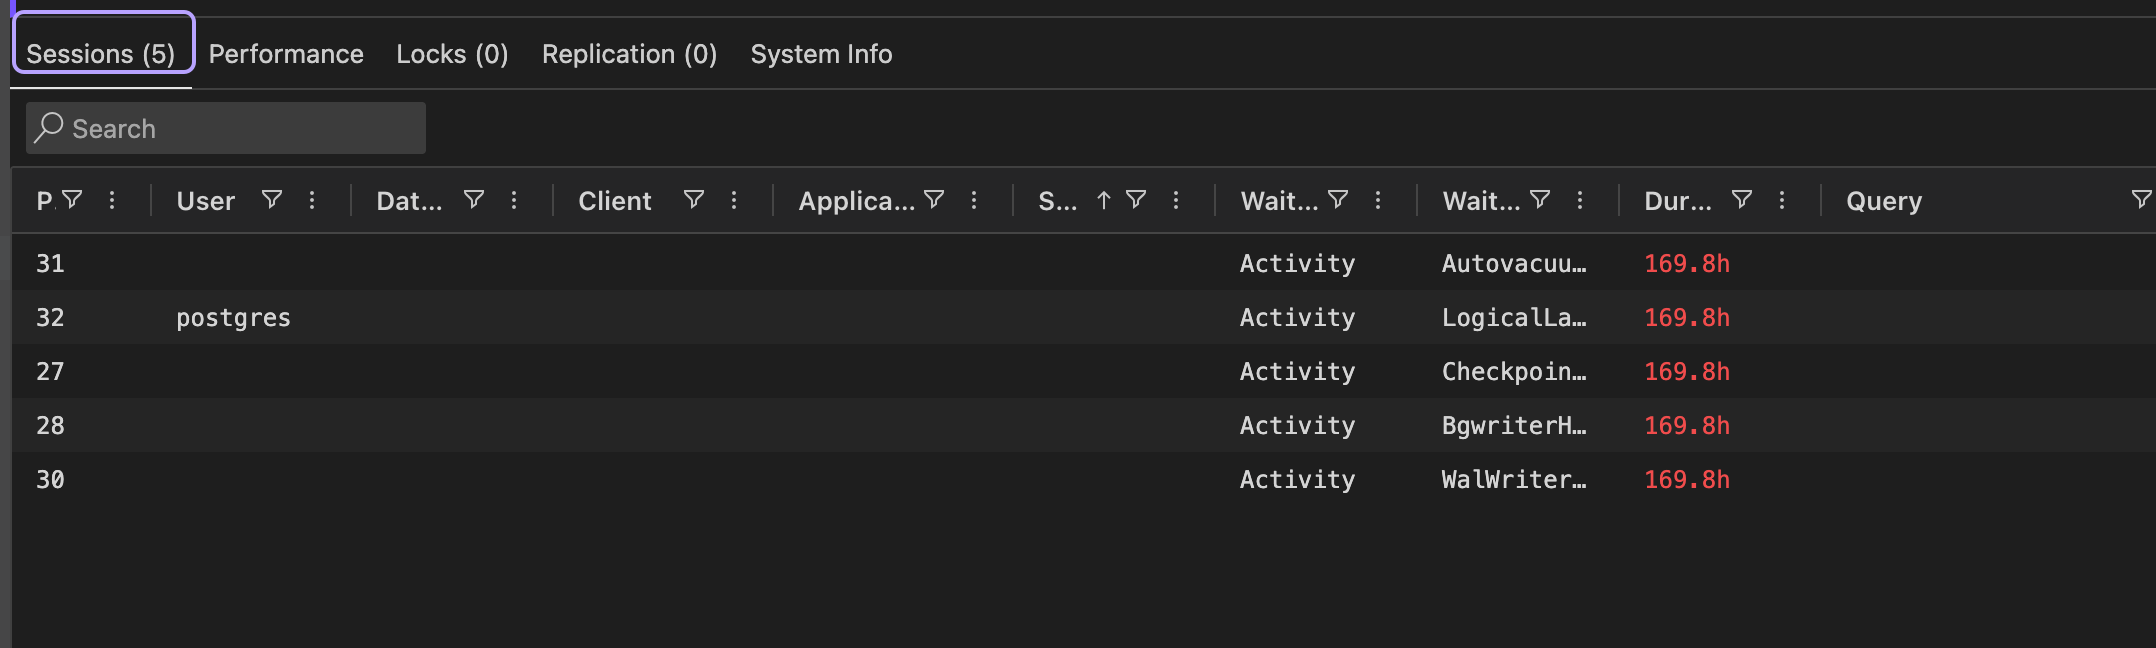
Task: Click the Search input field
Action: (x=226, y=128)
